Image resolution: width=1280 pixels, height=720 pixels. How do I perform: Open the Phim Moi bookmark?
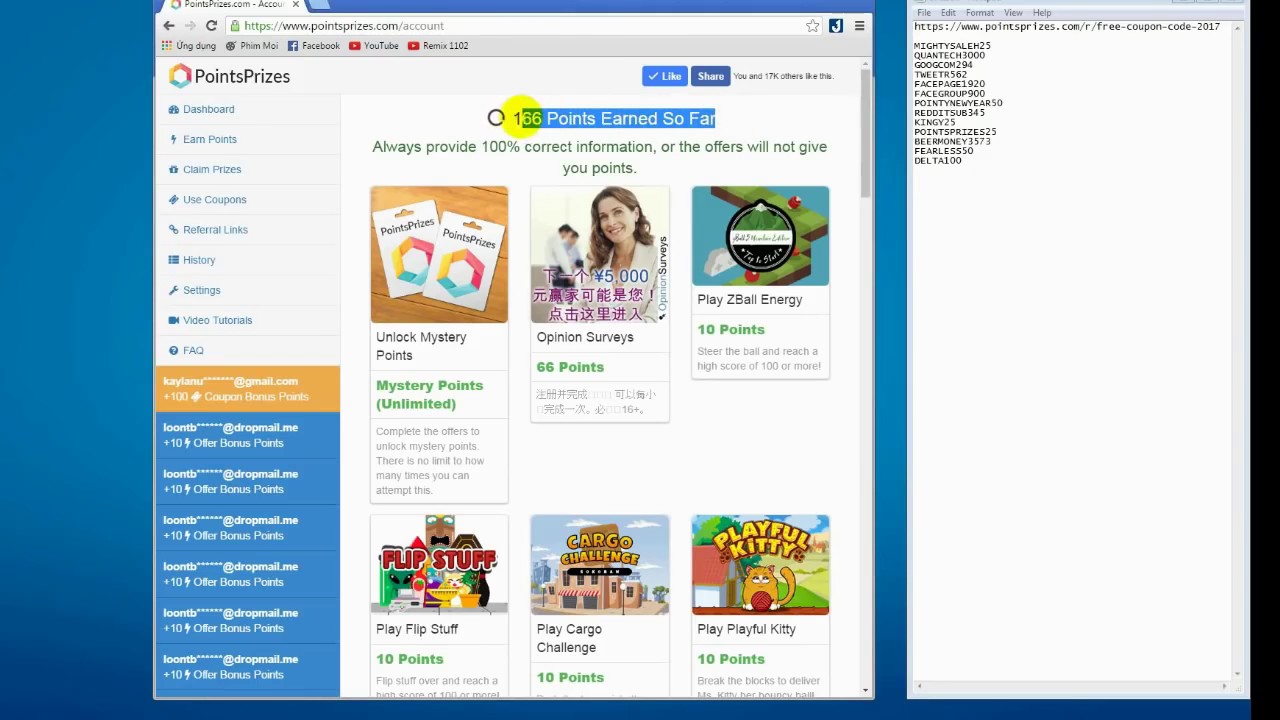coord(252,46)
